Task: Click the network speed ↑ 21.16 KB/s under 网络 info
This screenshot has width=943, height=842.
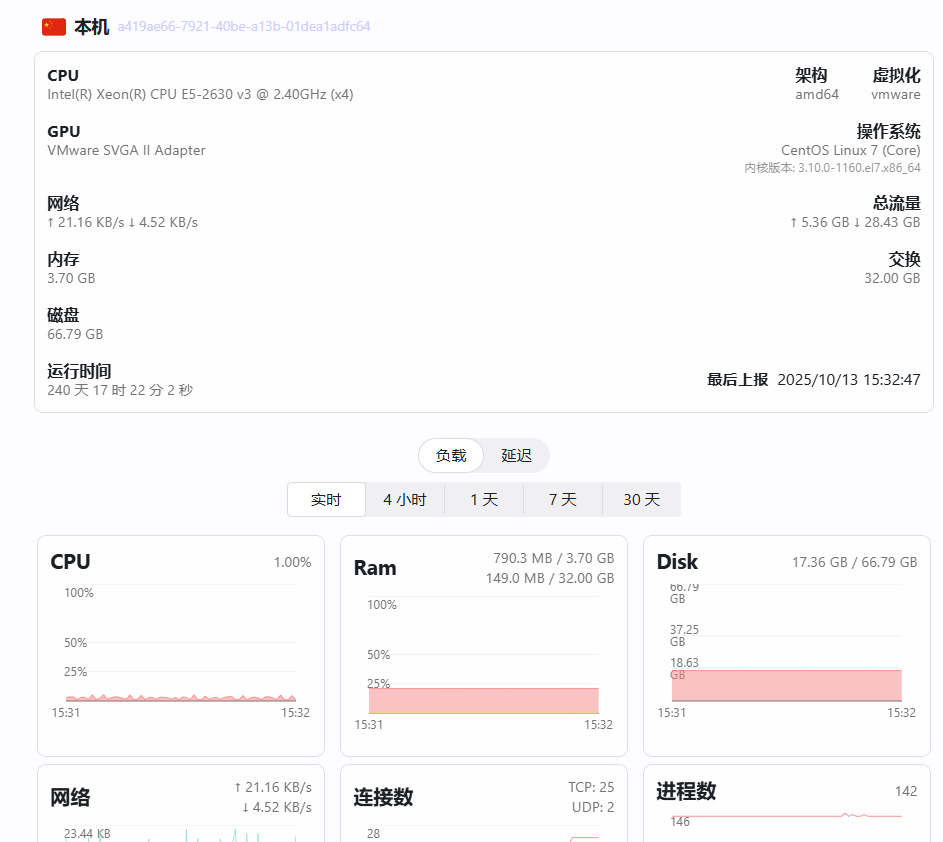Action: point(85,223)
